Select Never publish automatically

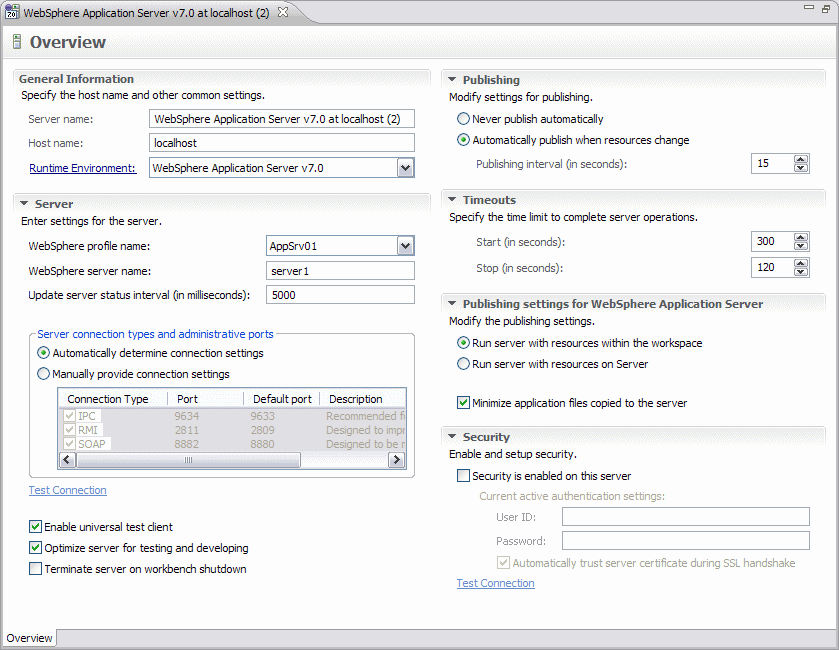(x=463, y=119)
